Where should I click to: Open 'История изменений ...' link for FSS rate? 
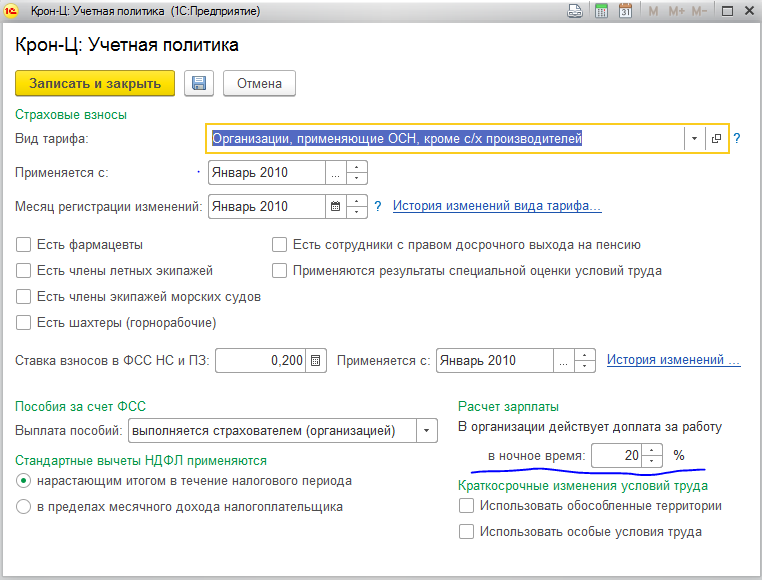click(x=674, y=360)
